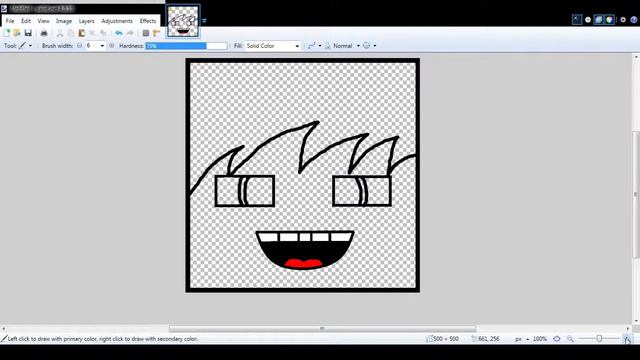Click the zoom to window icon
This screenshot has height=360, width=640.
[x=557, y=339]
